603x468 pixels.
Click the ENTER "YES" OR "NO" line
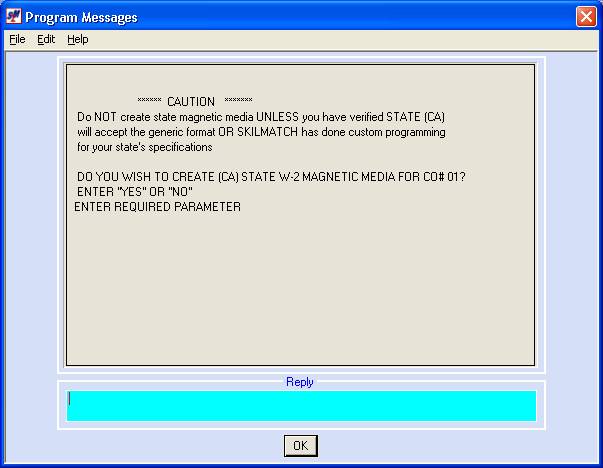135,192
